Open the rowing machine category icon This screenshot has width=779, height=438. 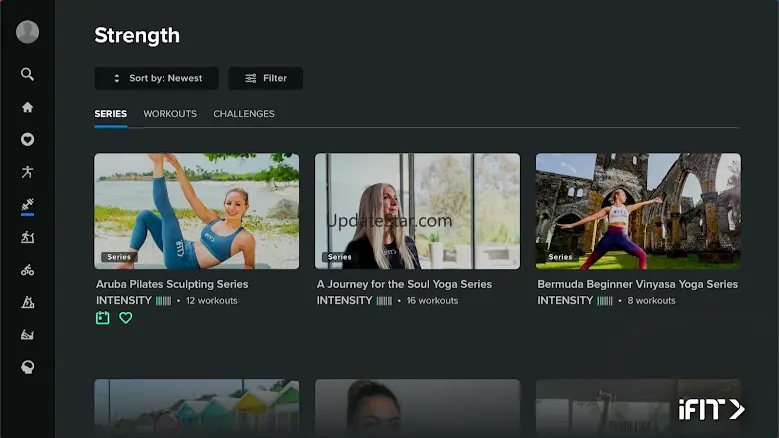pyautogui.click(x=27, y=335)
